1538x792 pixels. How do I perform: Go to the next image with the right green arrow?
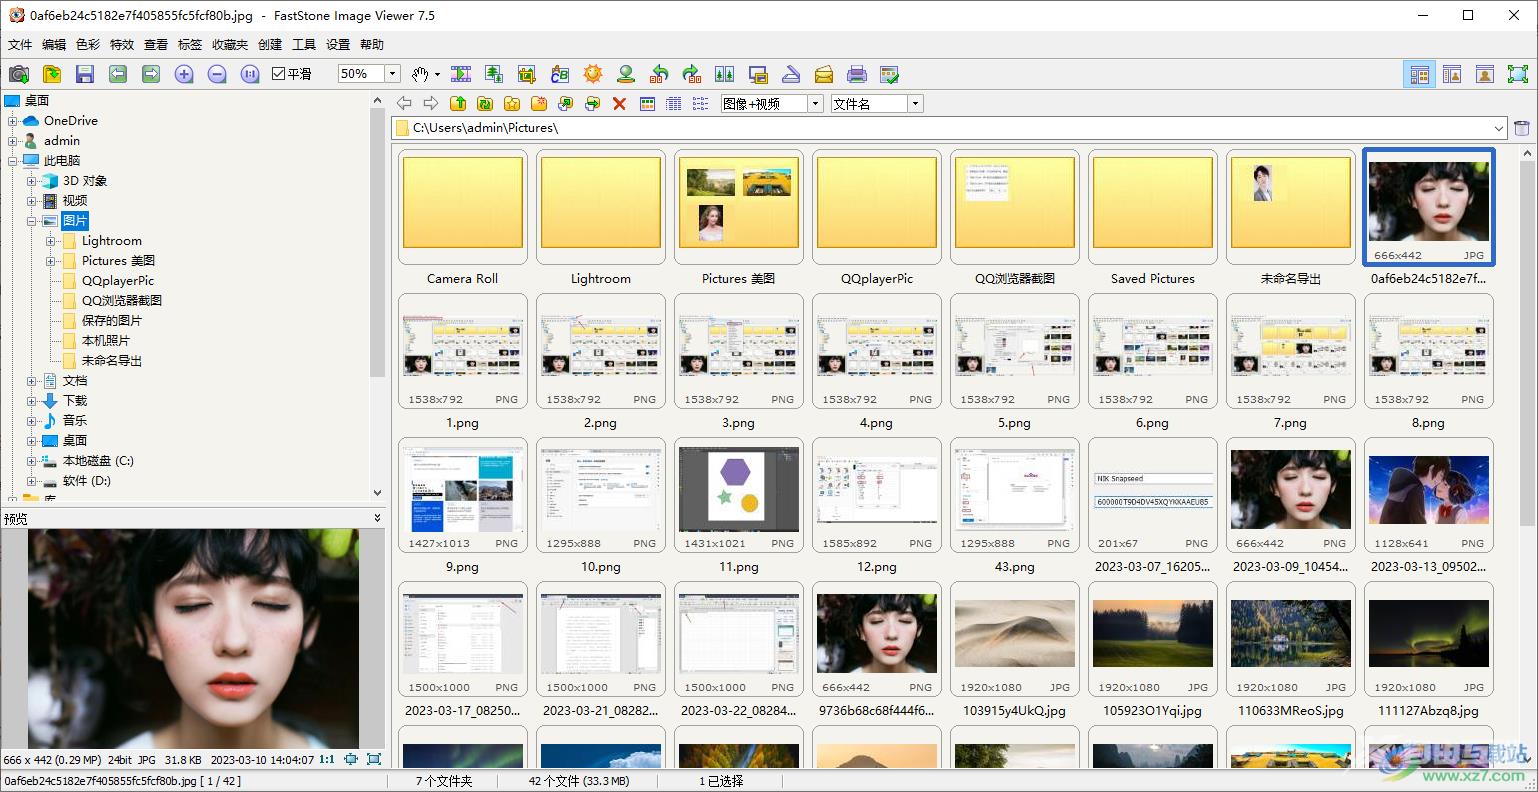[151, 74]
